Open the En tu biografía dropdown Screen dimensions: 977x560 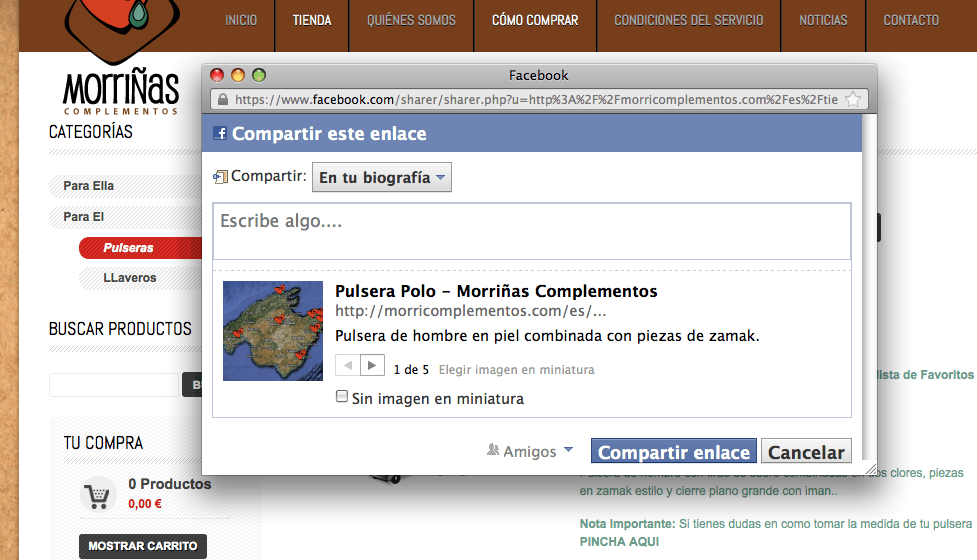click(x=381, y=178)
